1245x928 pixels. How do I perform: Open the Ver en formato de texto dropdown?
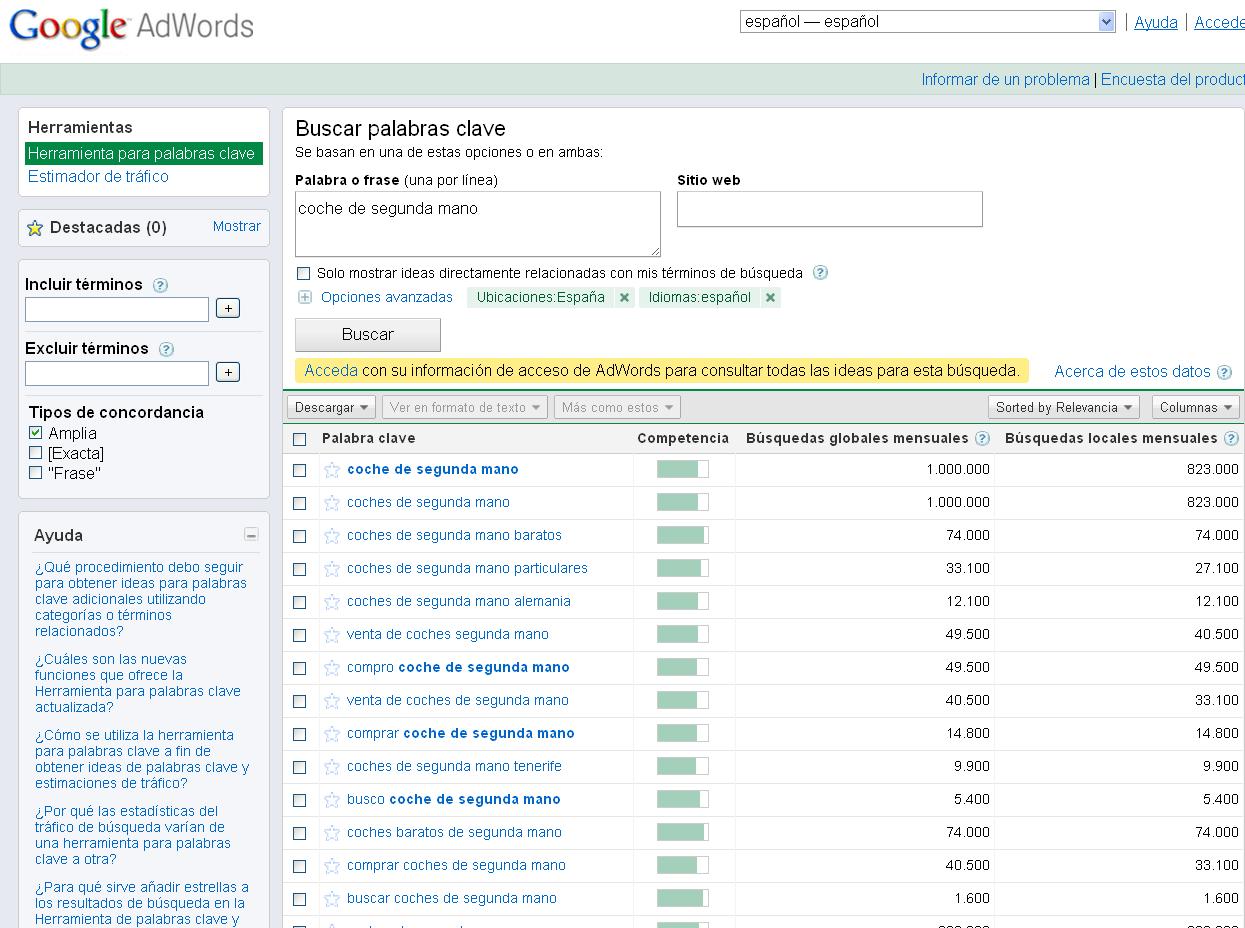coord(465,407)
